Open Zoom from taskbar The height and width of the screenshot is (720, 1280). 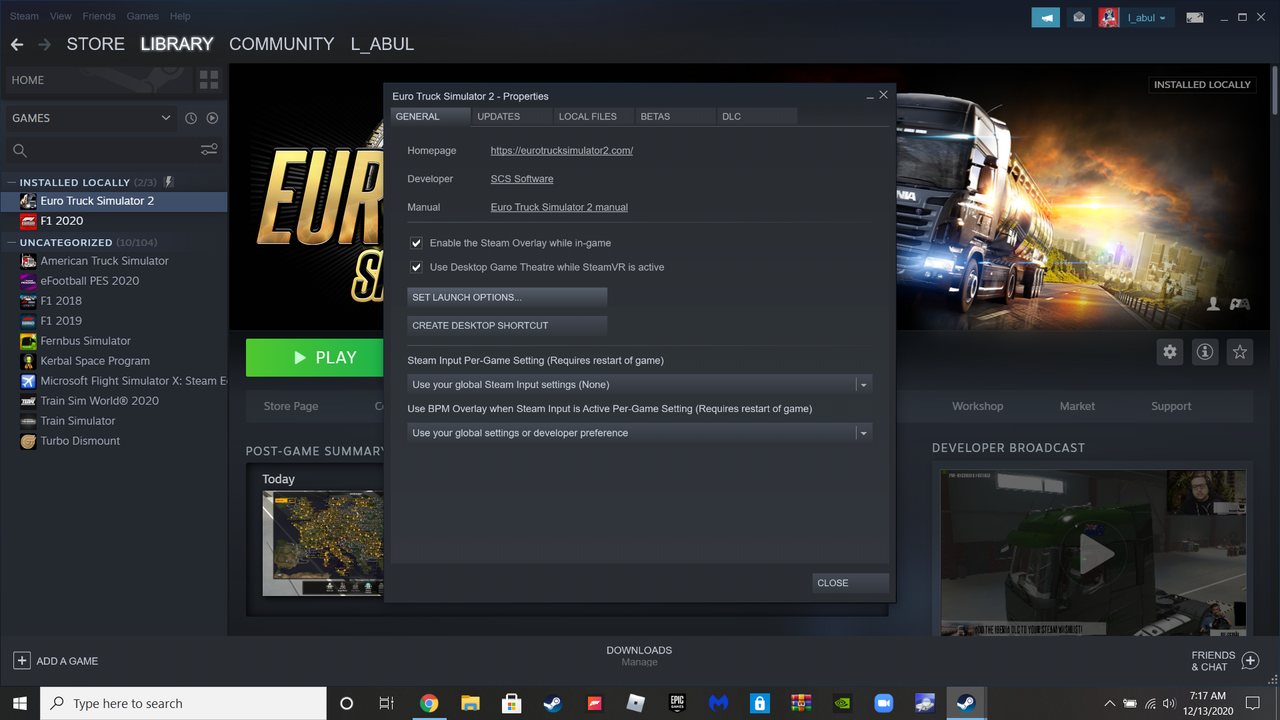pos(883,703)
